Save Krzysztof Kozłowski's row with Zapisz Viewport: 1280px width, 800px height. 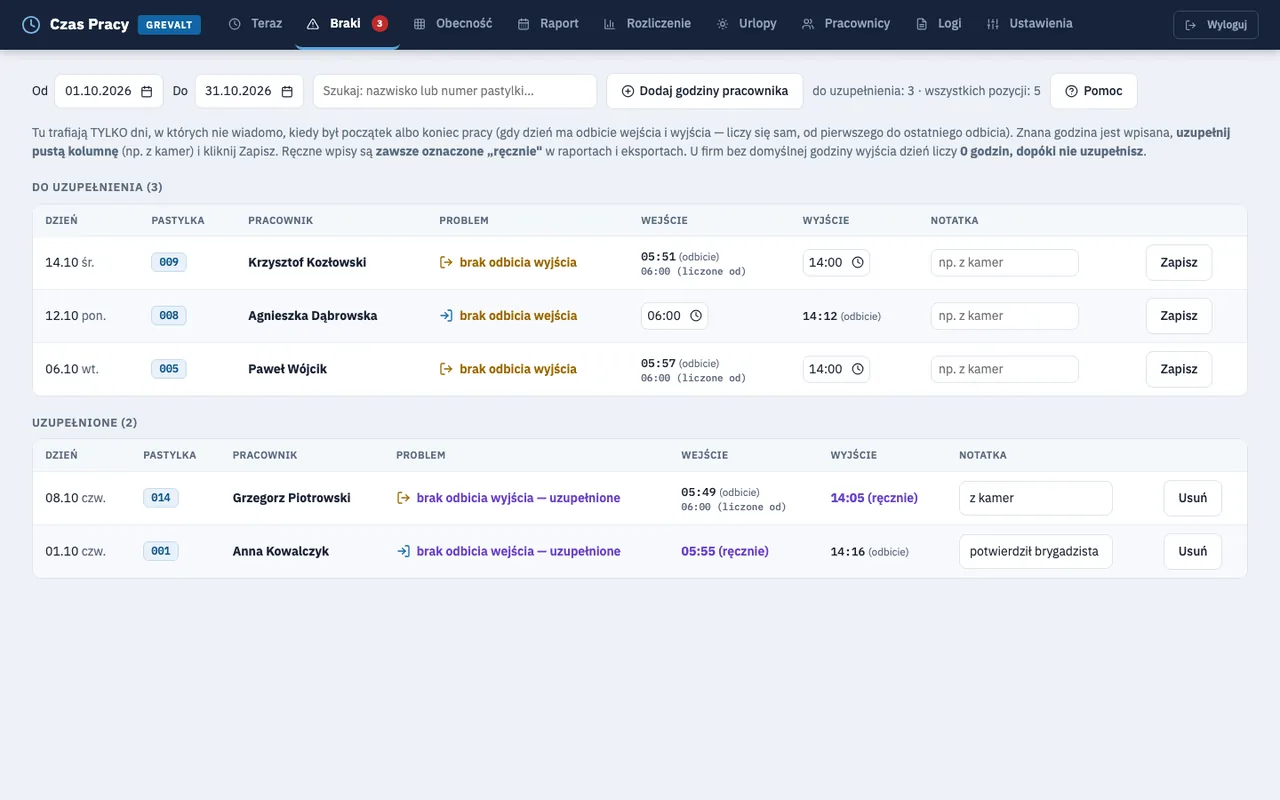pyautogui.click(x=1179, y=263)
